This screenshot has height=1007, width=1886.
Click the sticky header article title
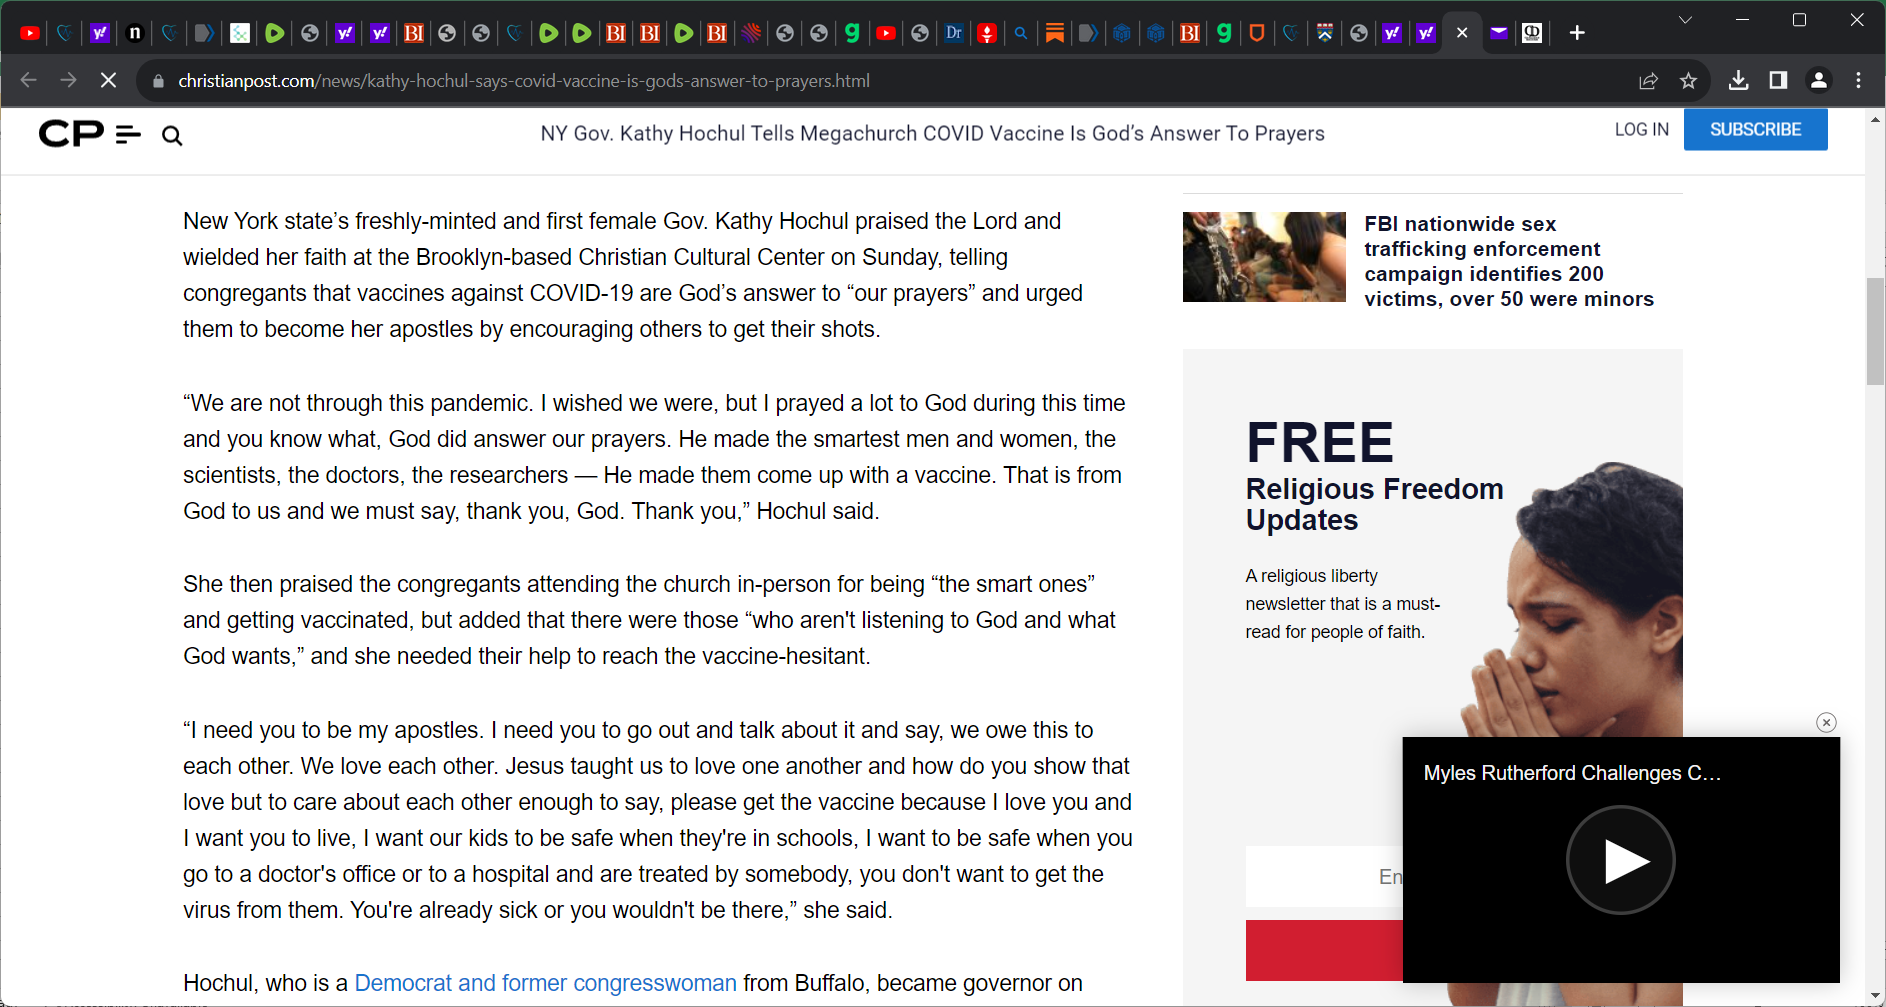pyautogui.click(x=932, y=134)
